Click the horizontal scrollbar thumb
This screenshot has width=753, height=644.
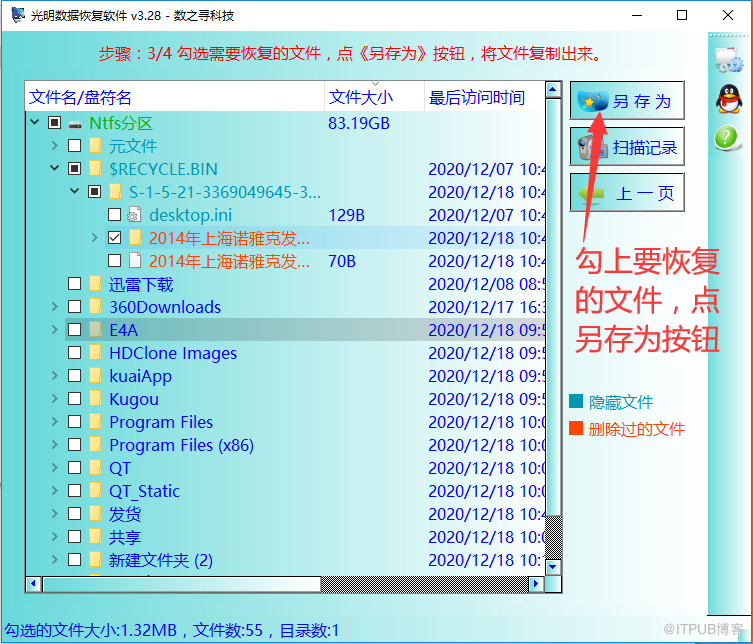pyautogui.click(x=182, y=584)
